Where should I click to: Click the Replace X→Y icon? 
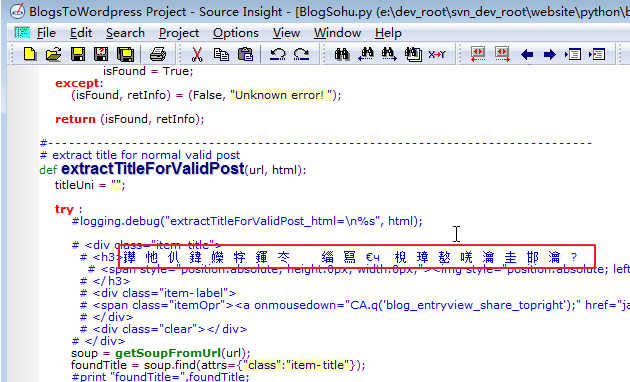tap(437, 54)
